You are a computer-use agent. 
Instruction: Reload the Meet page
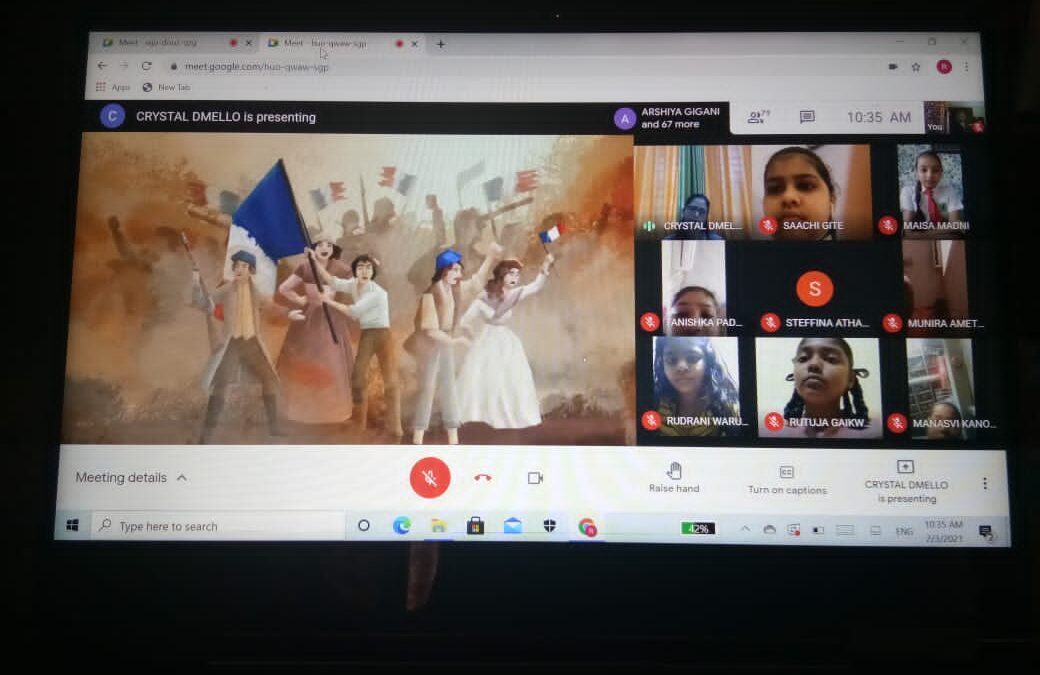coord(147,66)
